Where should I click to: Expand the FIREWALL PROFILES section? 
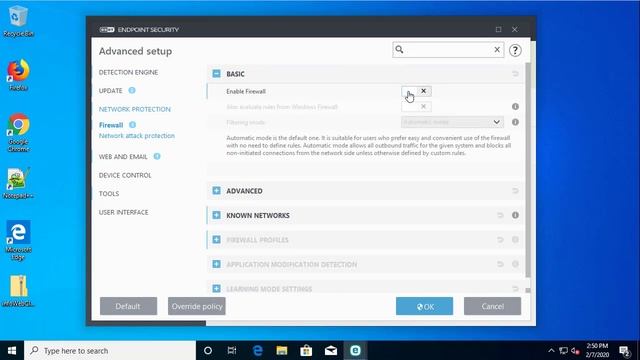(216, 240)
